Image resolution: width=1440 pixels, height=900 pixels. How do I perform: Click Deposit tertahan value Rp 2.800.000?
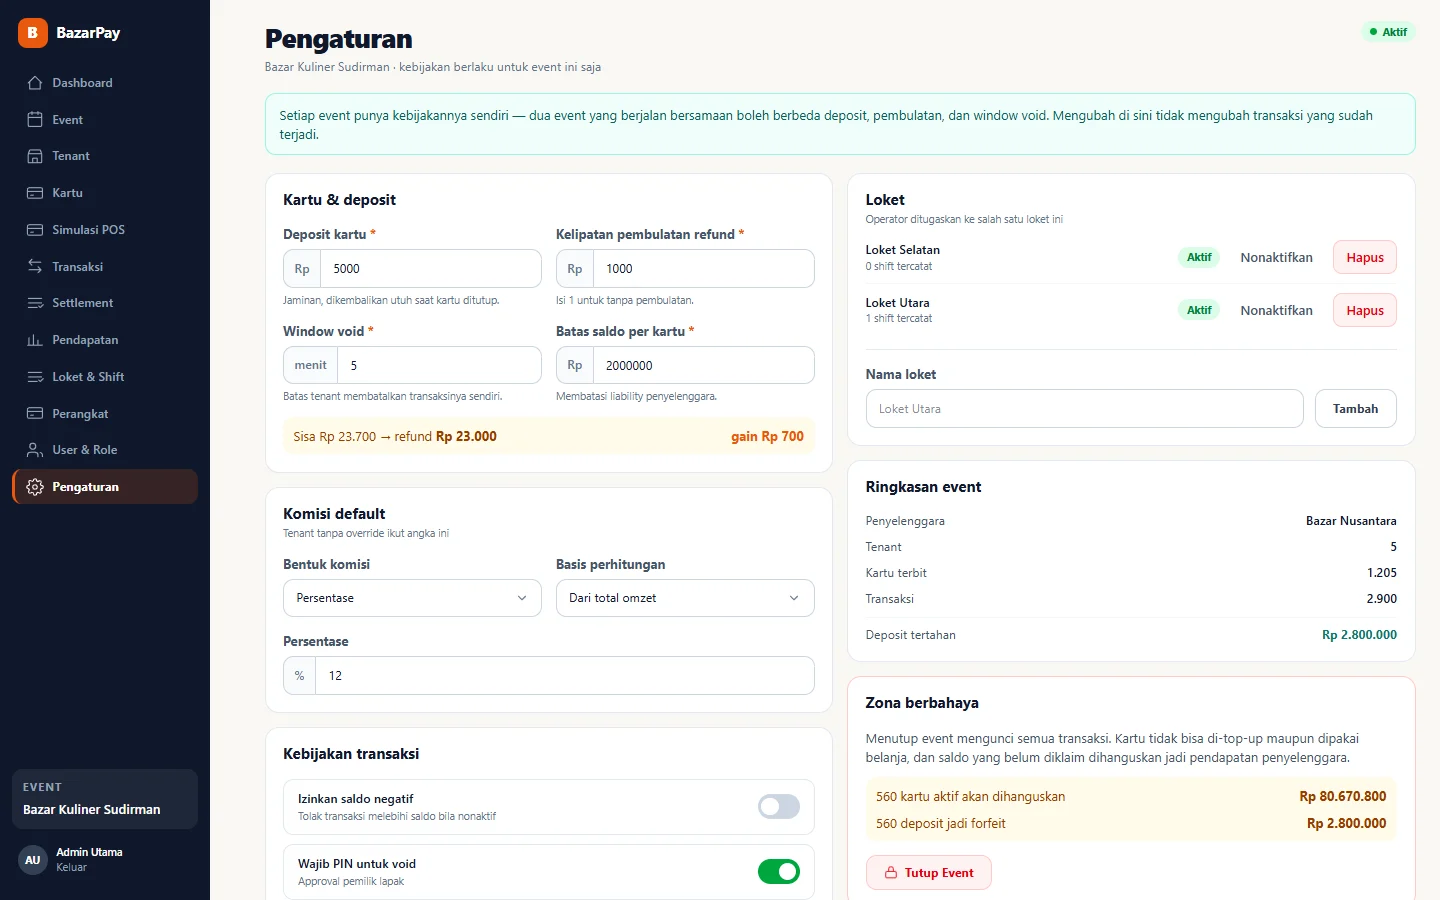point(1359,635)
